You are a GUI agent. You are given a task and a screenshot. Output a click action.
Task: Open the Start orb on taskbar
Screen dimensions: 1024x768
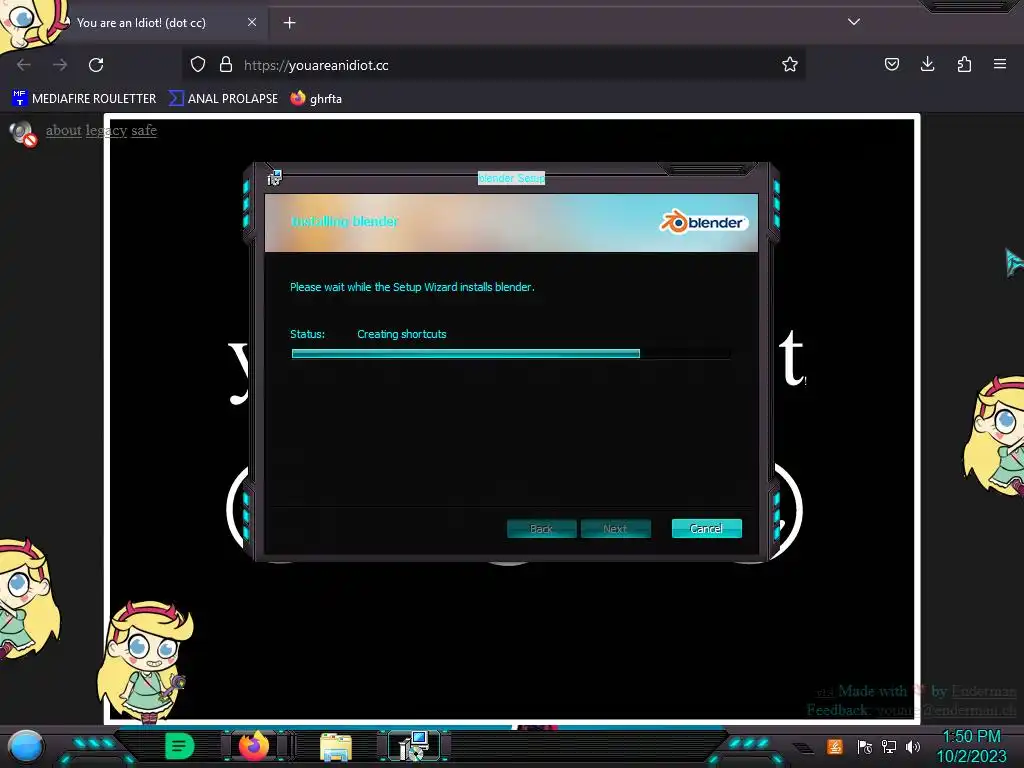pyautogui.click(x=25, y=746)
